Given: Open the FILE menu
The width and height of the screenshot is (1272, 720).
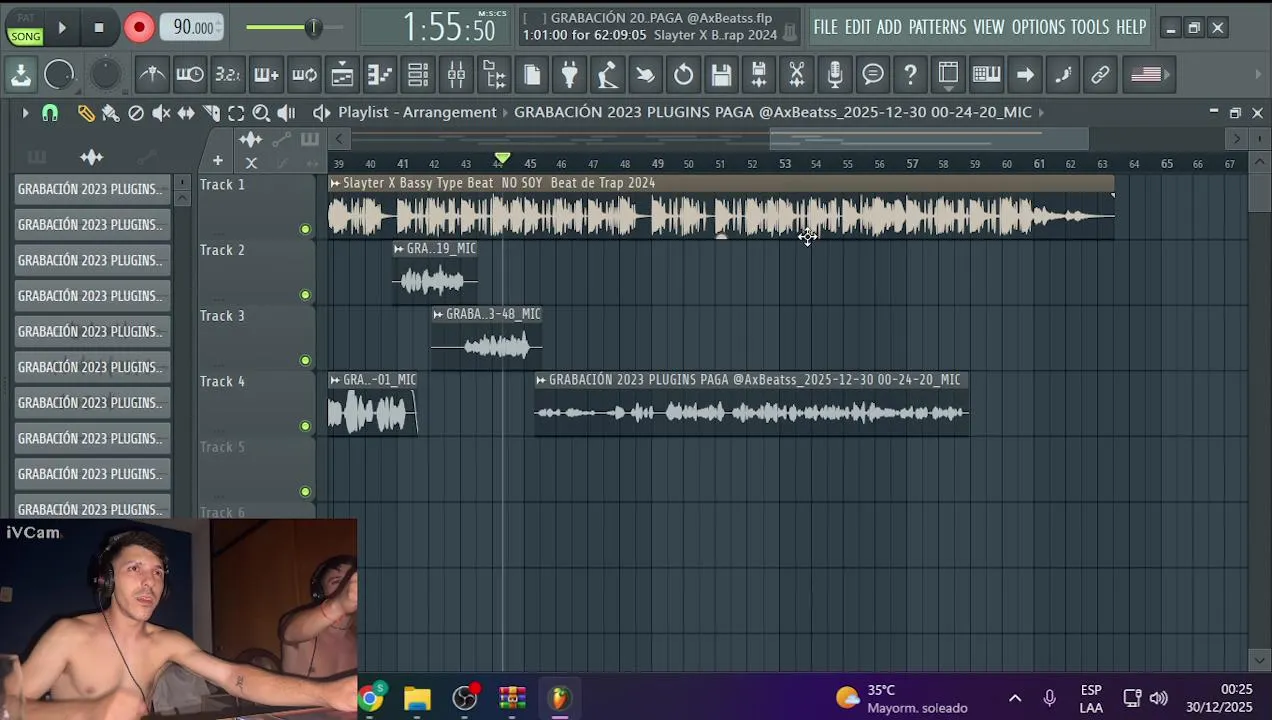Looking at the screenshot, I should 825,27.
